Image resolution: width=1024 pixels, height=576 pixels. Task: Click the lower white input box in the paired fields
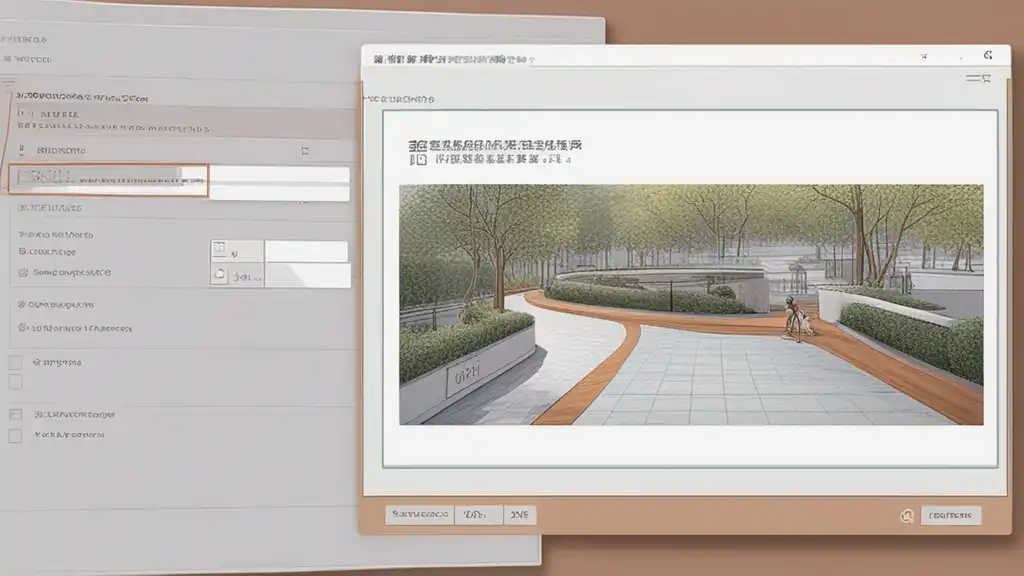pos(308,276)
